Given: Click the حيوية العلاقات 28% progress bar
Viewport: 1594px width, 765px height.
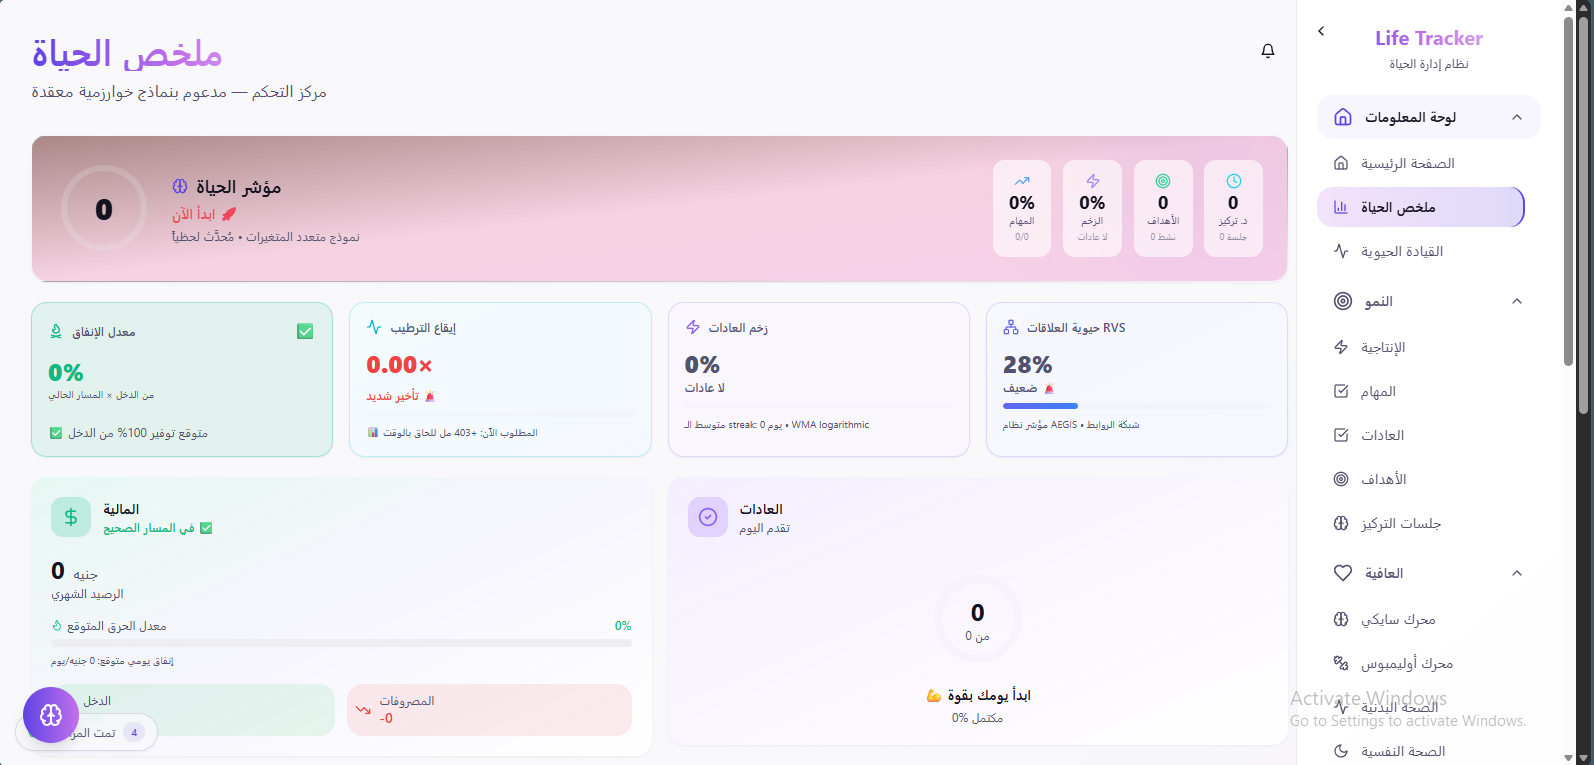Looking at the screenshot, I should coord(1137,406).
